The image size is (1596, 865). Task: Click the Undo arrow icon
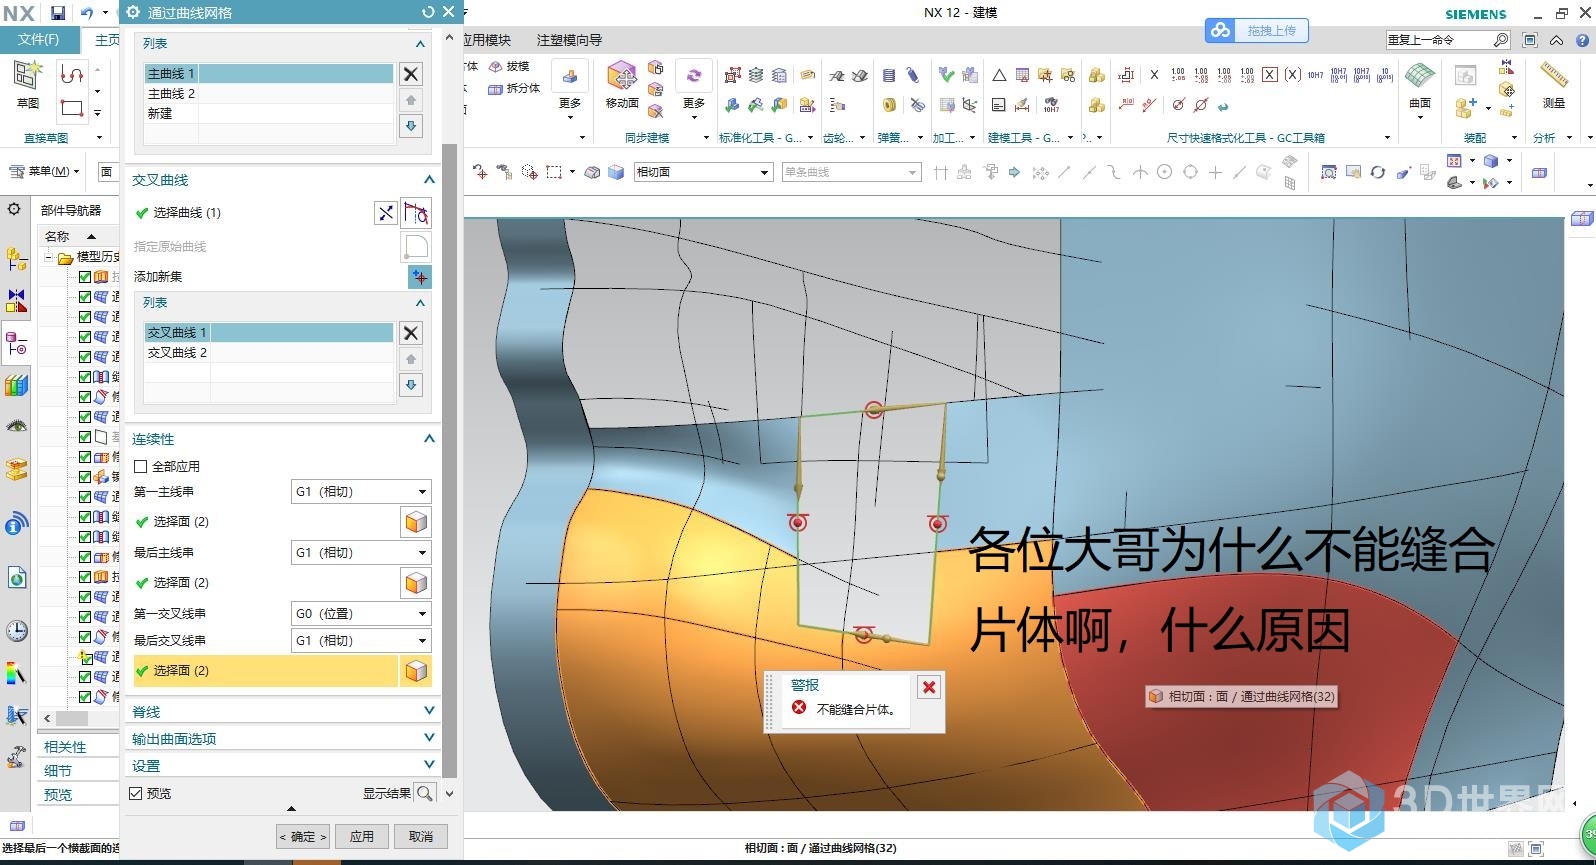87,13
